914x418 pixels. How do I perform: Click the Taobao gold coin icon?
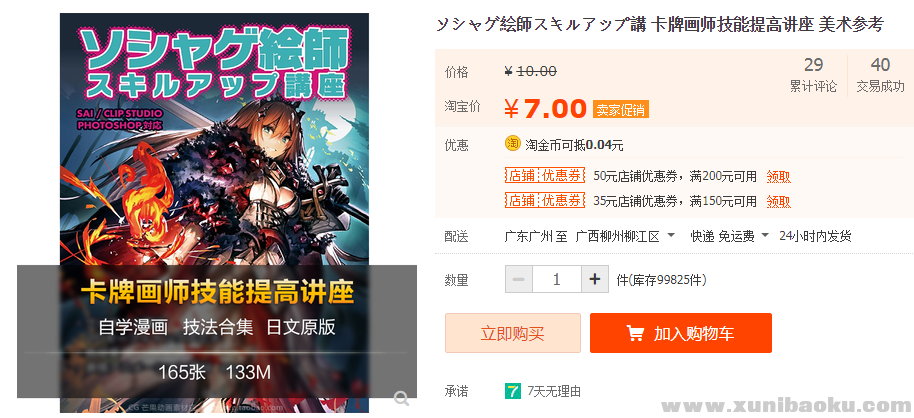(x=512, y=143)
